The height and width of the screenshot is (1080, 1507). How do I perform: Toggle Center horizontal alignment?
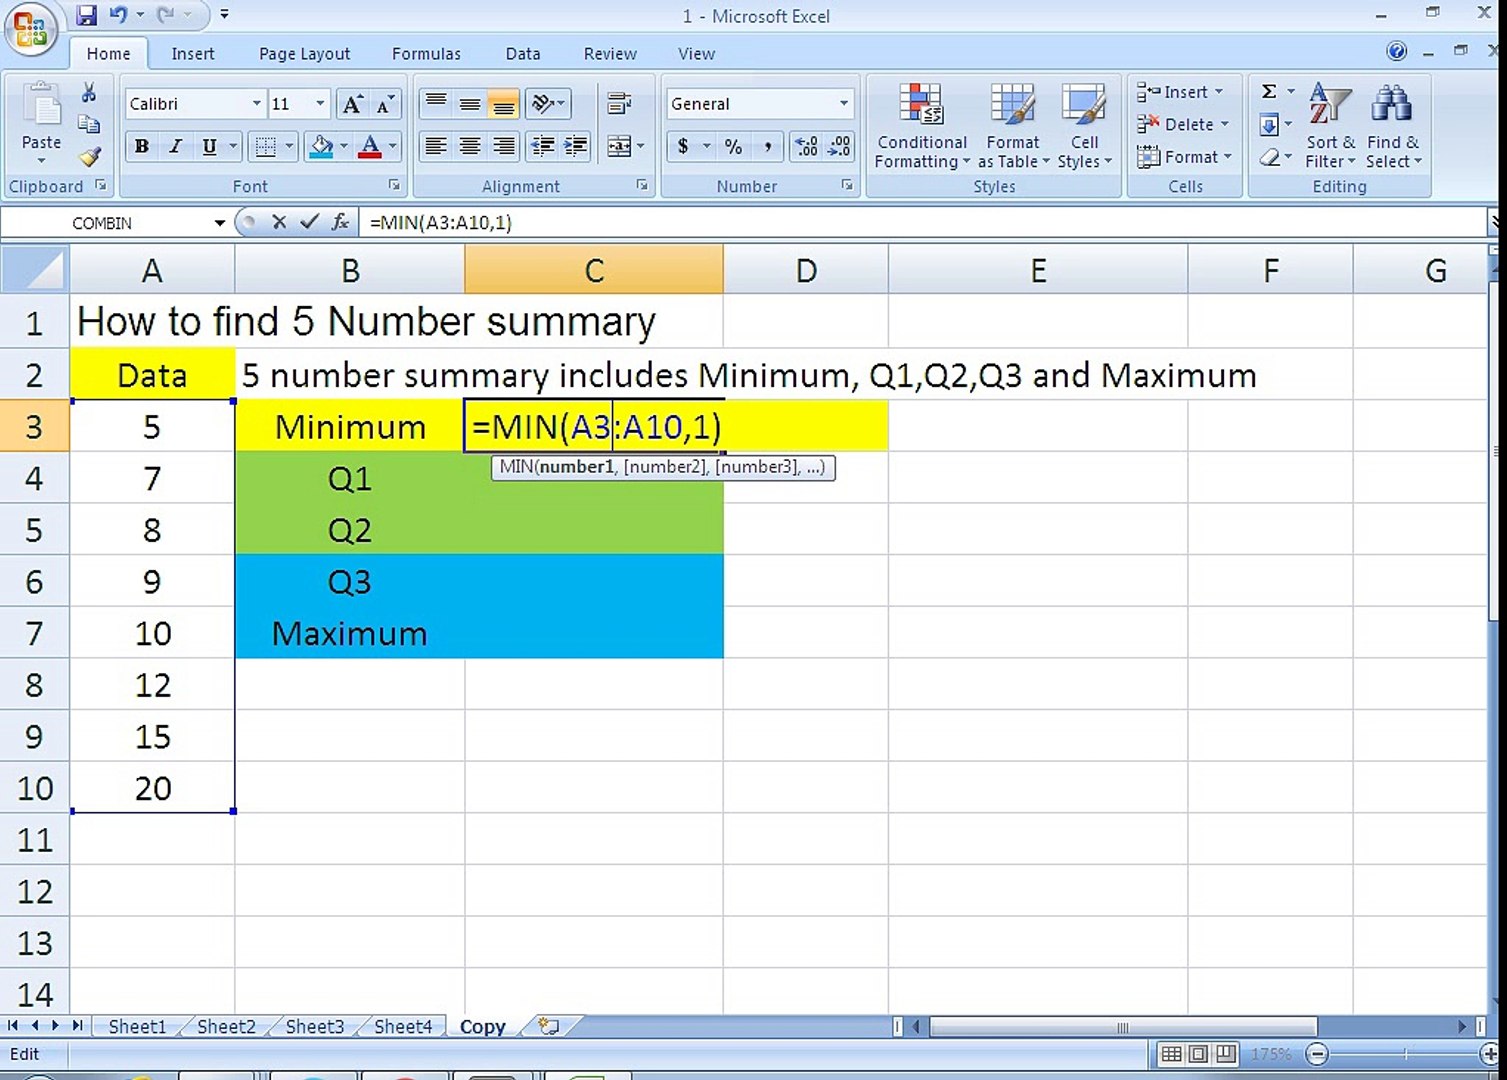470,147
